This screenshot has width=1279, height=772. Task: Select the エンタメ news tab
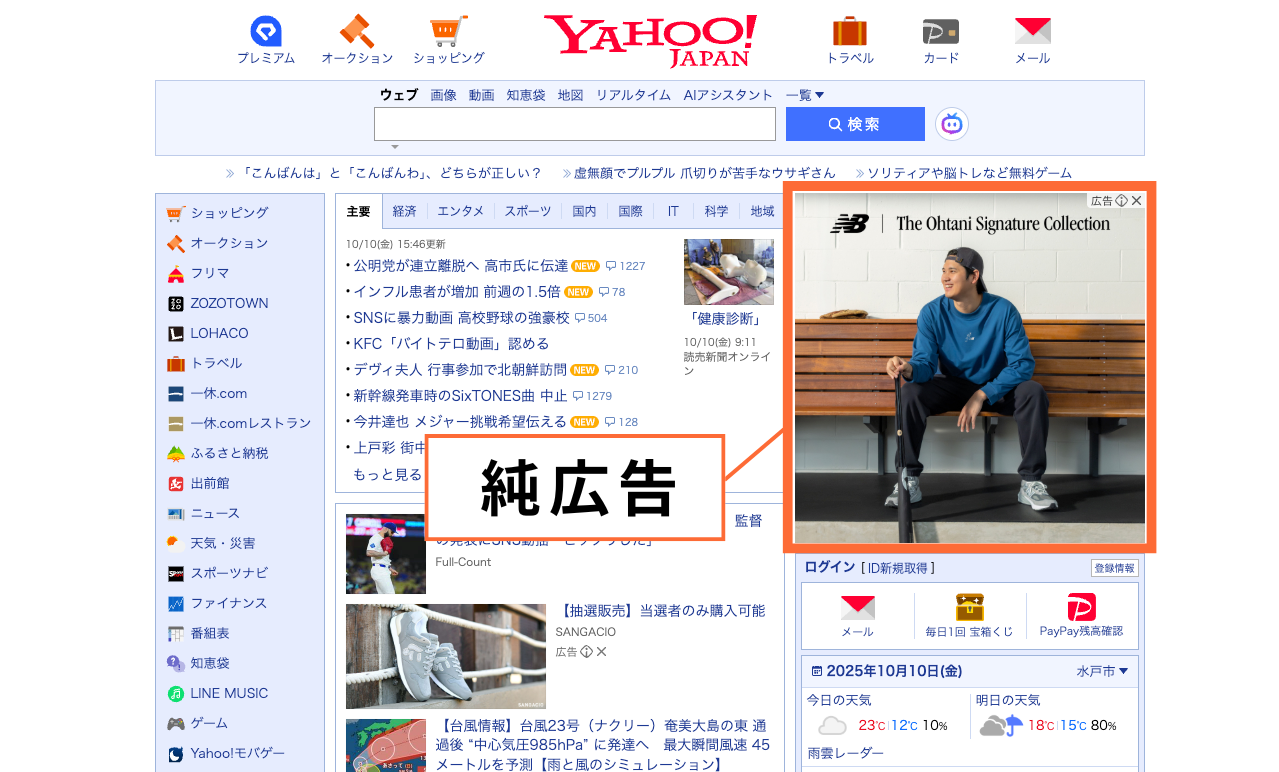460,211
